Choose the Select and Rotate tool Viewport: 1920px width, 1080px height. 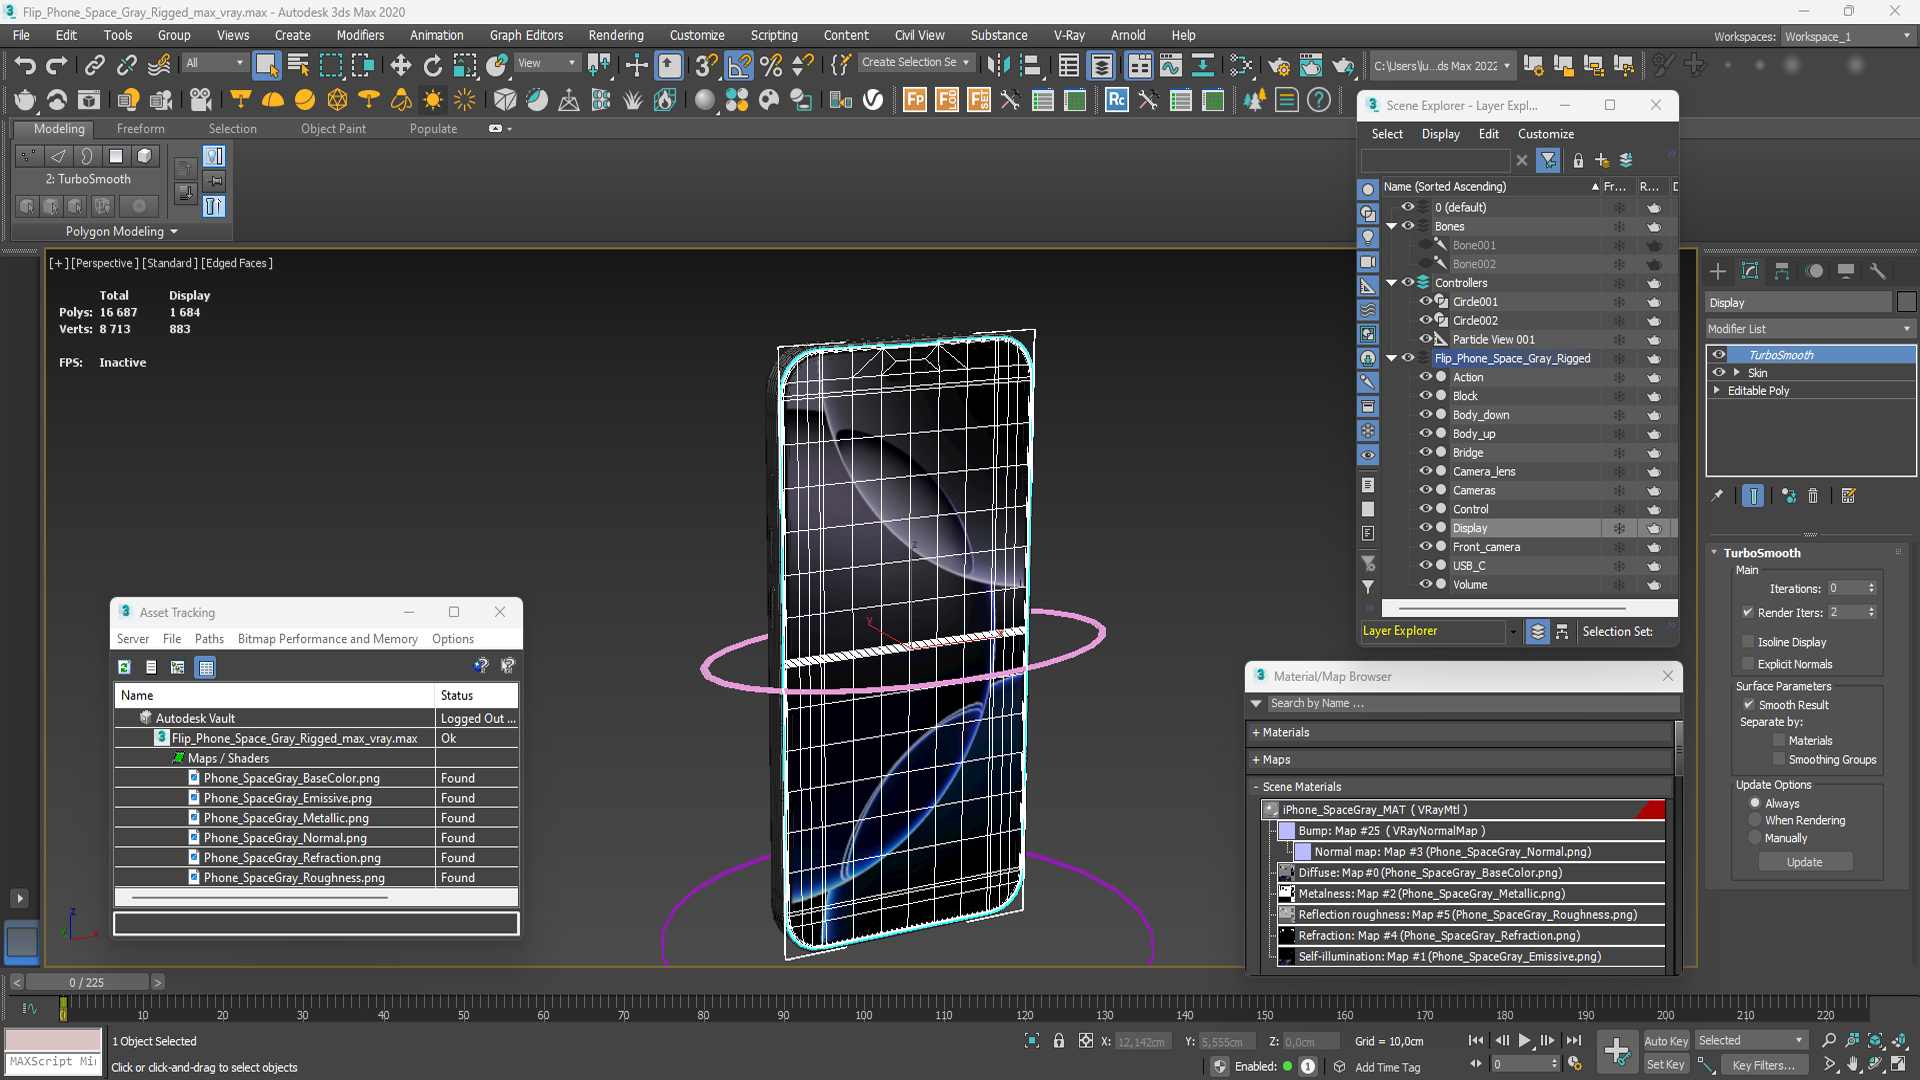tap(432, 66)
